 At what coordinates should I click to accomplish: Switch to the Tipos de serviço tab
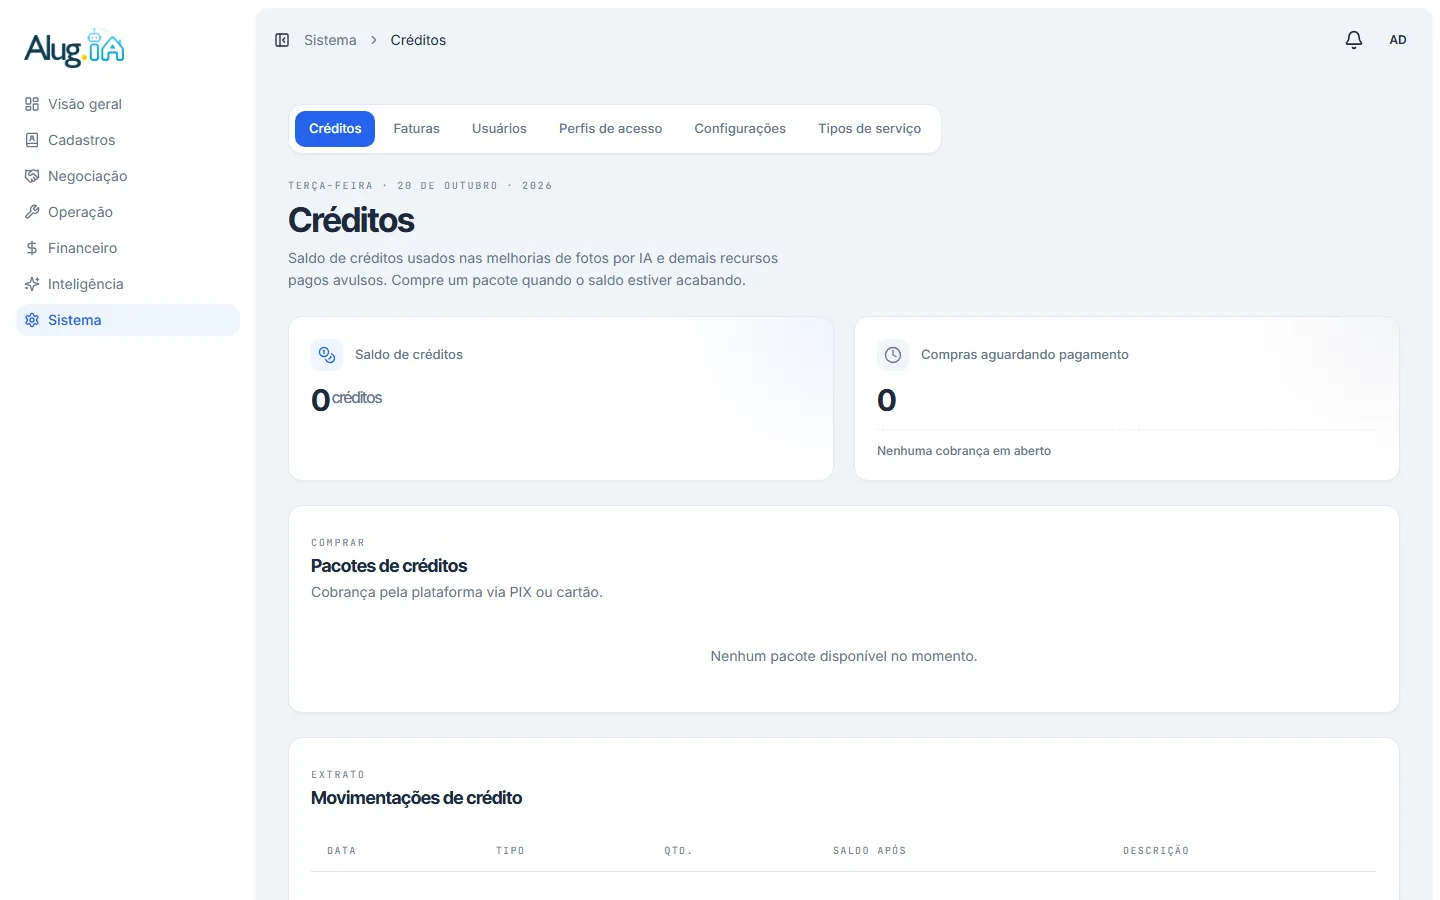coord(870,129)
